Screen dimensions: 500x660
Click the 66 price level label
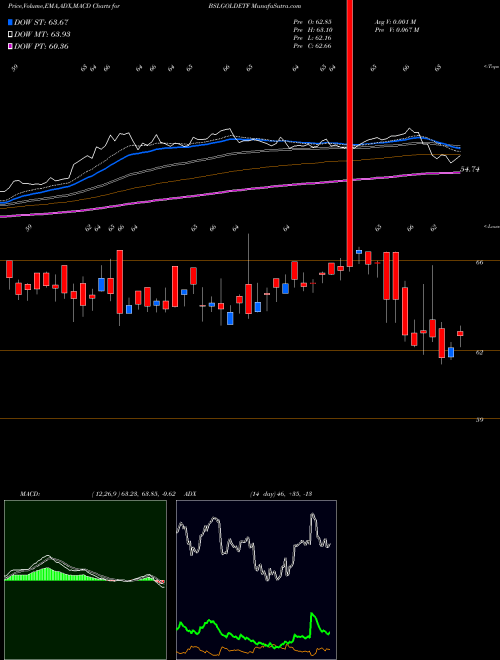pos(479,263)
